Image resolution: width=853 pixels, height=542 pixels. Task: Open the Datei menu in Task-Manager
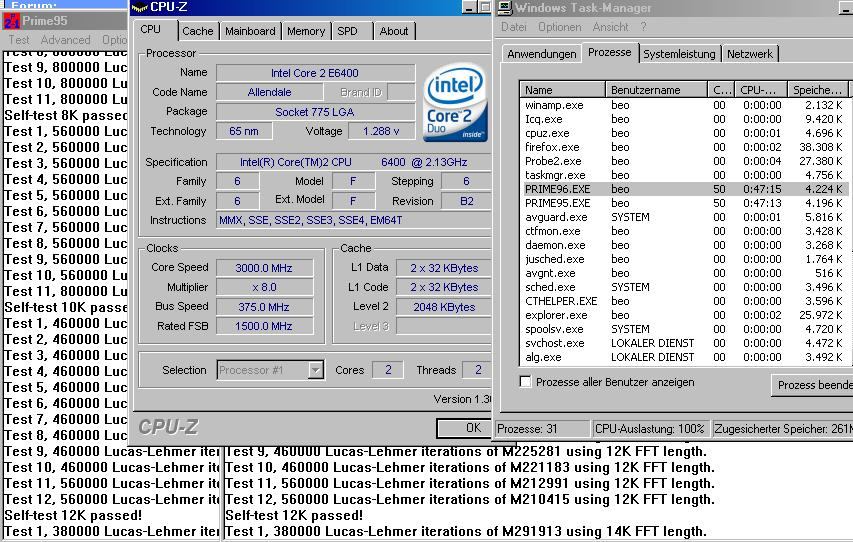click(x=514, y=27)
